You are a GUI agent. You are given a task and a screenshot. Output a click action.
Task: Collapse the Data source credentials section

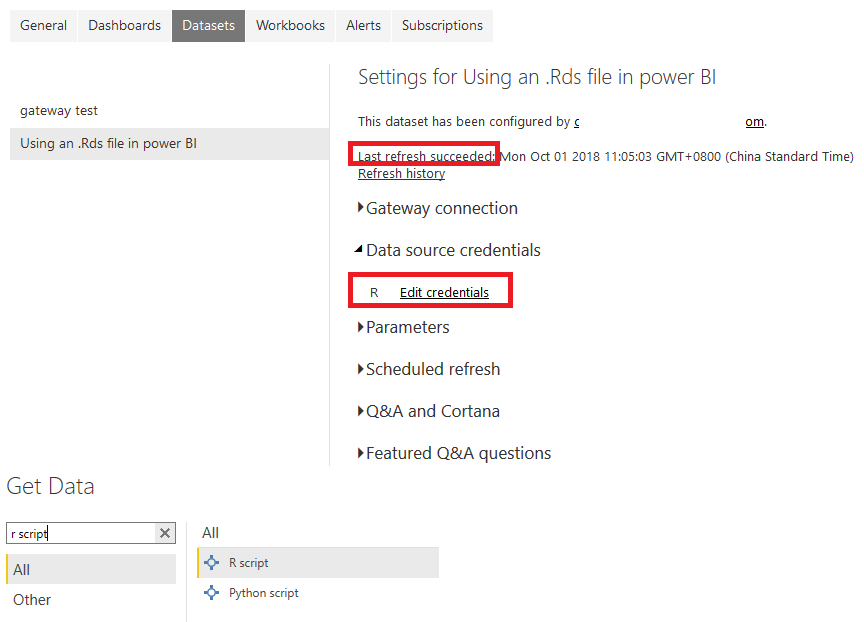click(447, 250)
